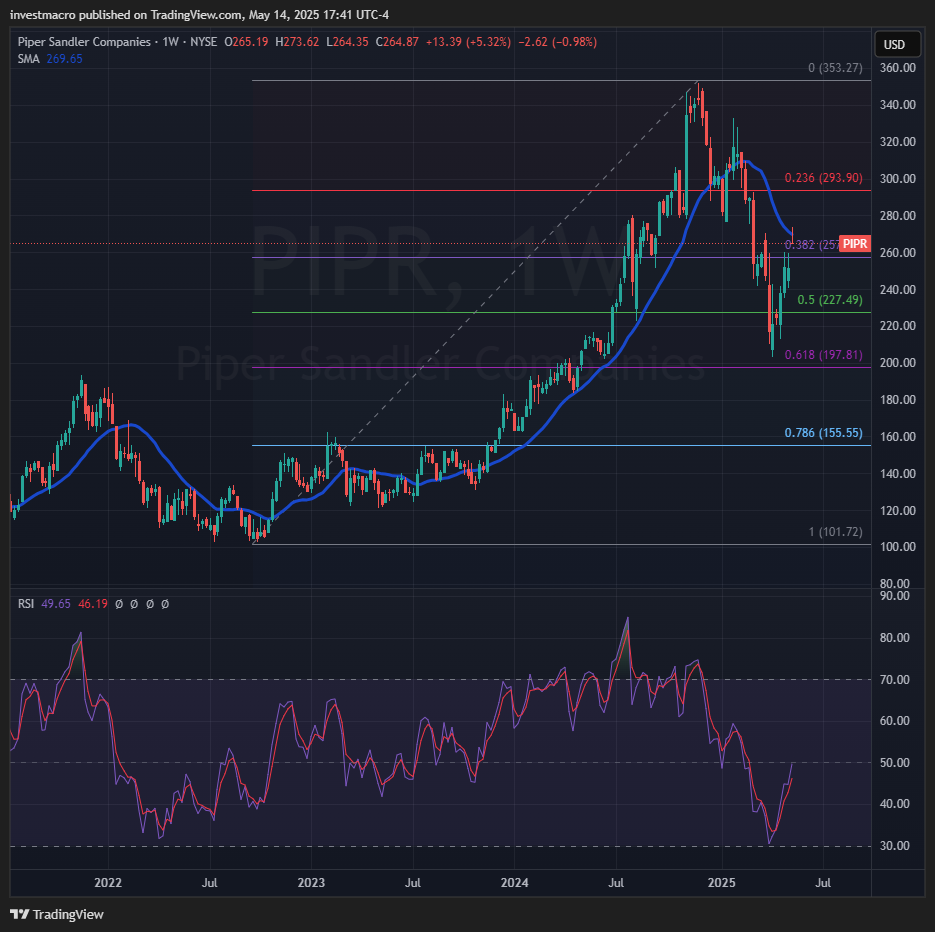Click the RSI indicator label

(26, 603)
